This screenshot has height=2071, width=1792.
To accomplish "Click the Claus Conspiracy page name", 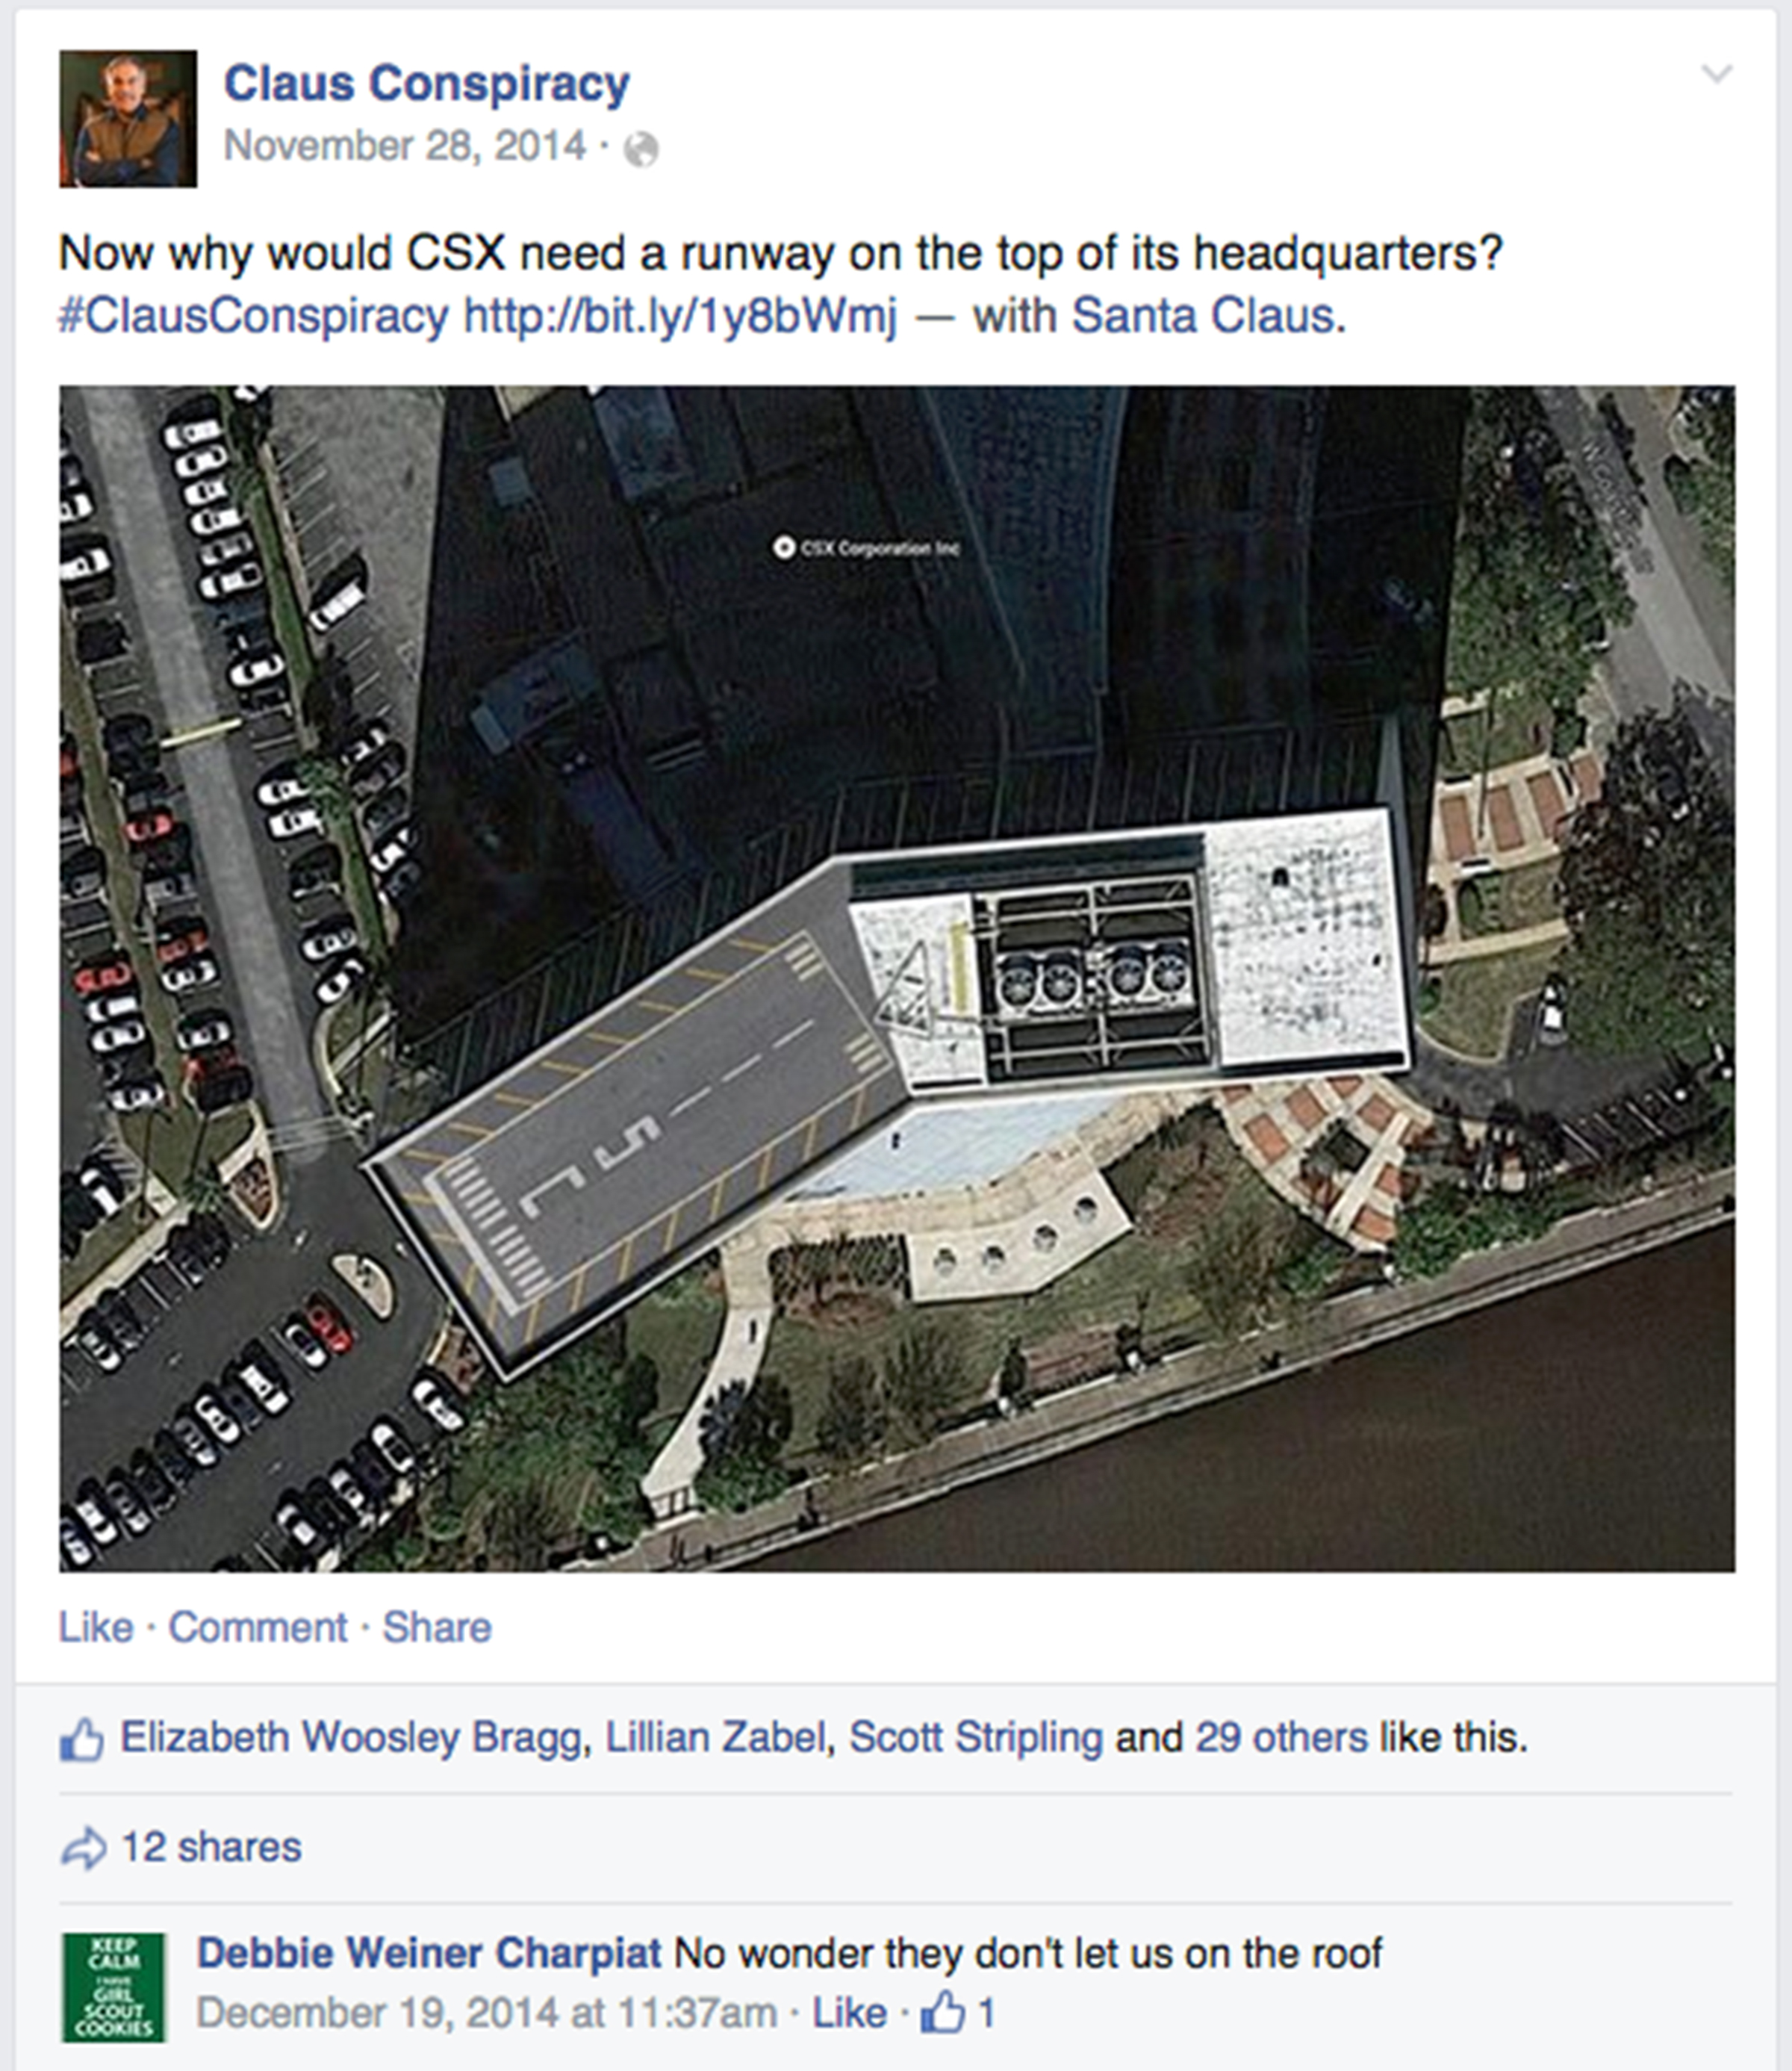I will pyautogui.click(x=427, y=83).
